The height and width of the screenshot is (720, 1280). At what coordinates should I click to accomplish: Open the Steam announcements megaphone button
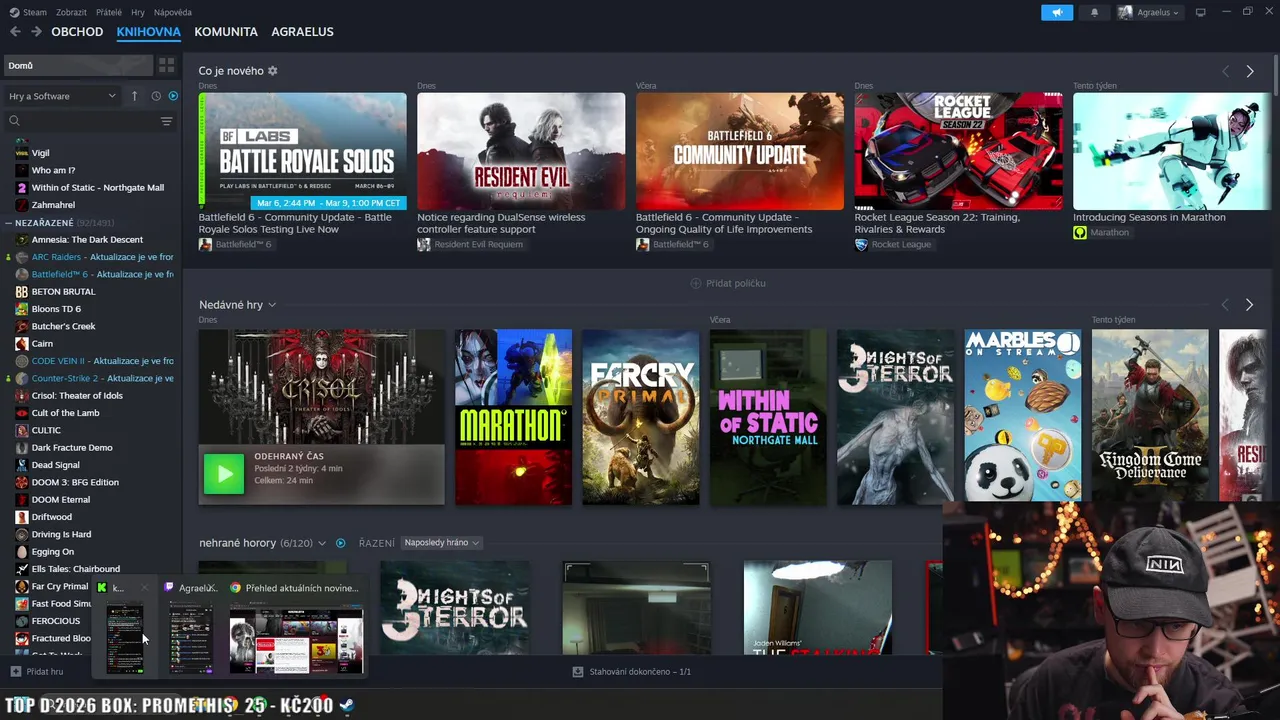click(1057, 12)
